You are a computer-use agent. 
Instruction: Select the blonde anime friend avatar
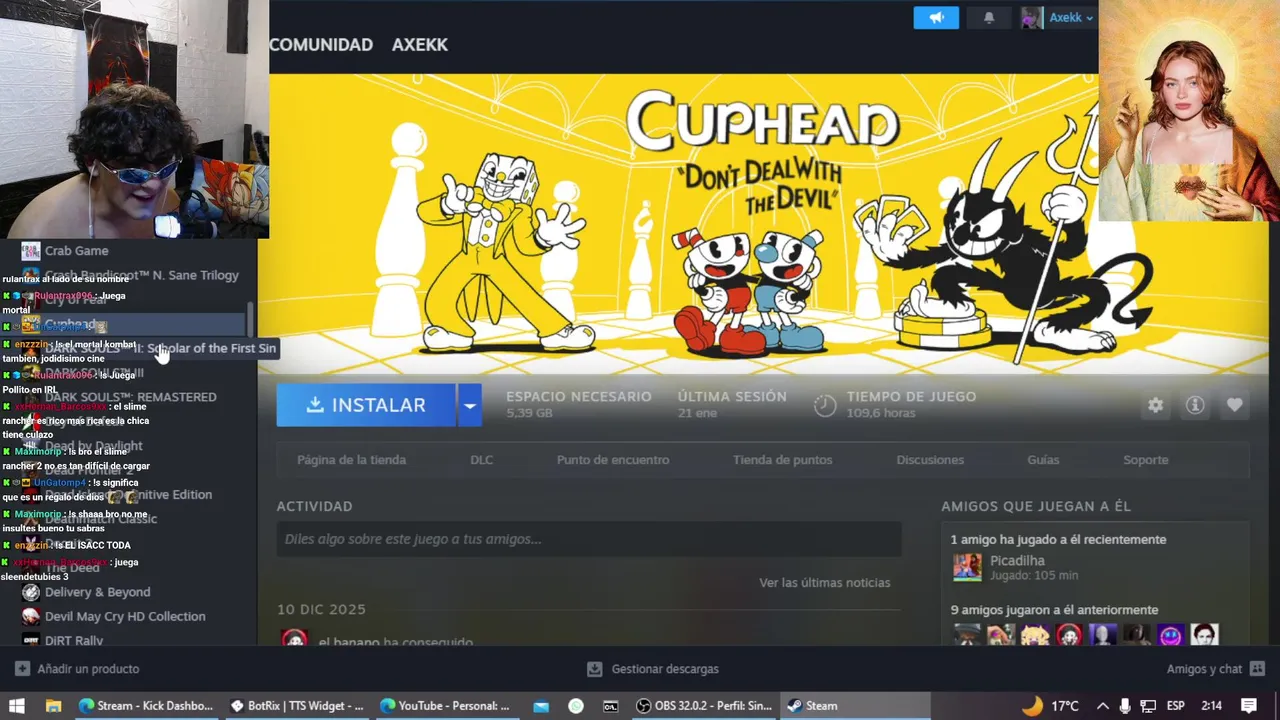[x=1035, y=635]
